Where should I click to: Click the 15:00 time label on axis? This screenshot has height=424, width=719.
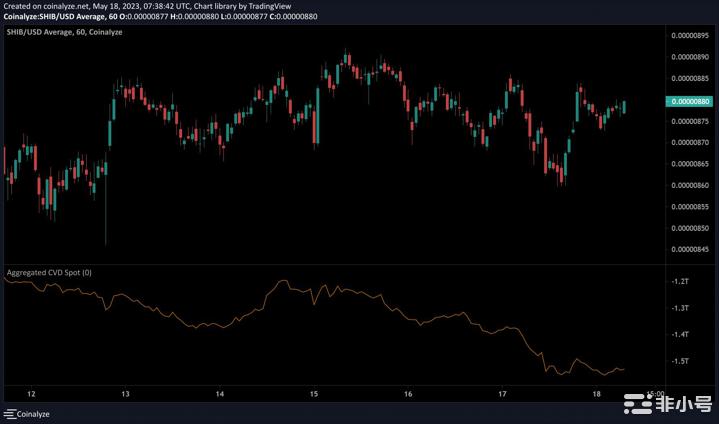(x=655, y=393)
